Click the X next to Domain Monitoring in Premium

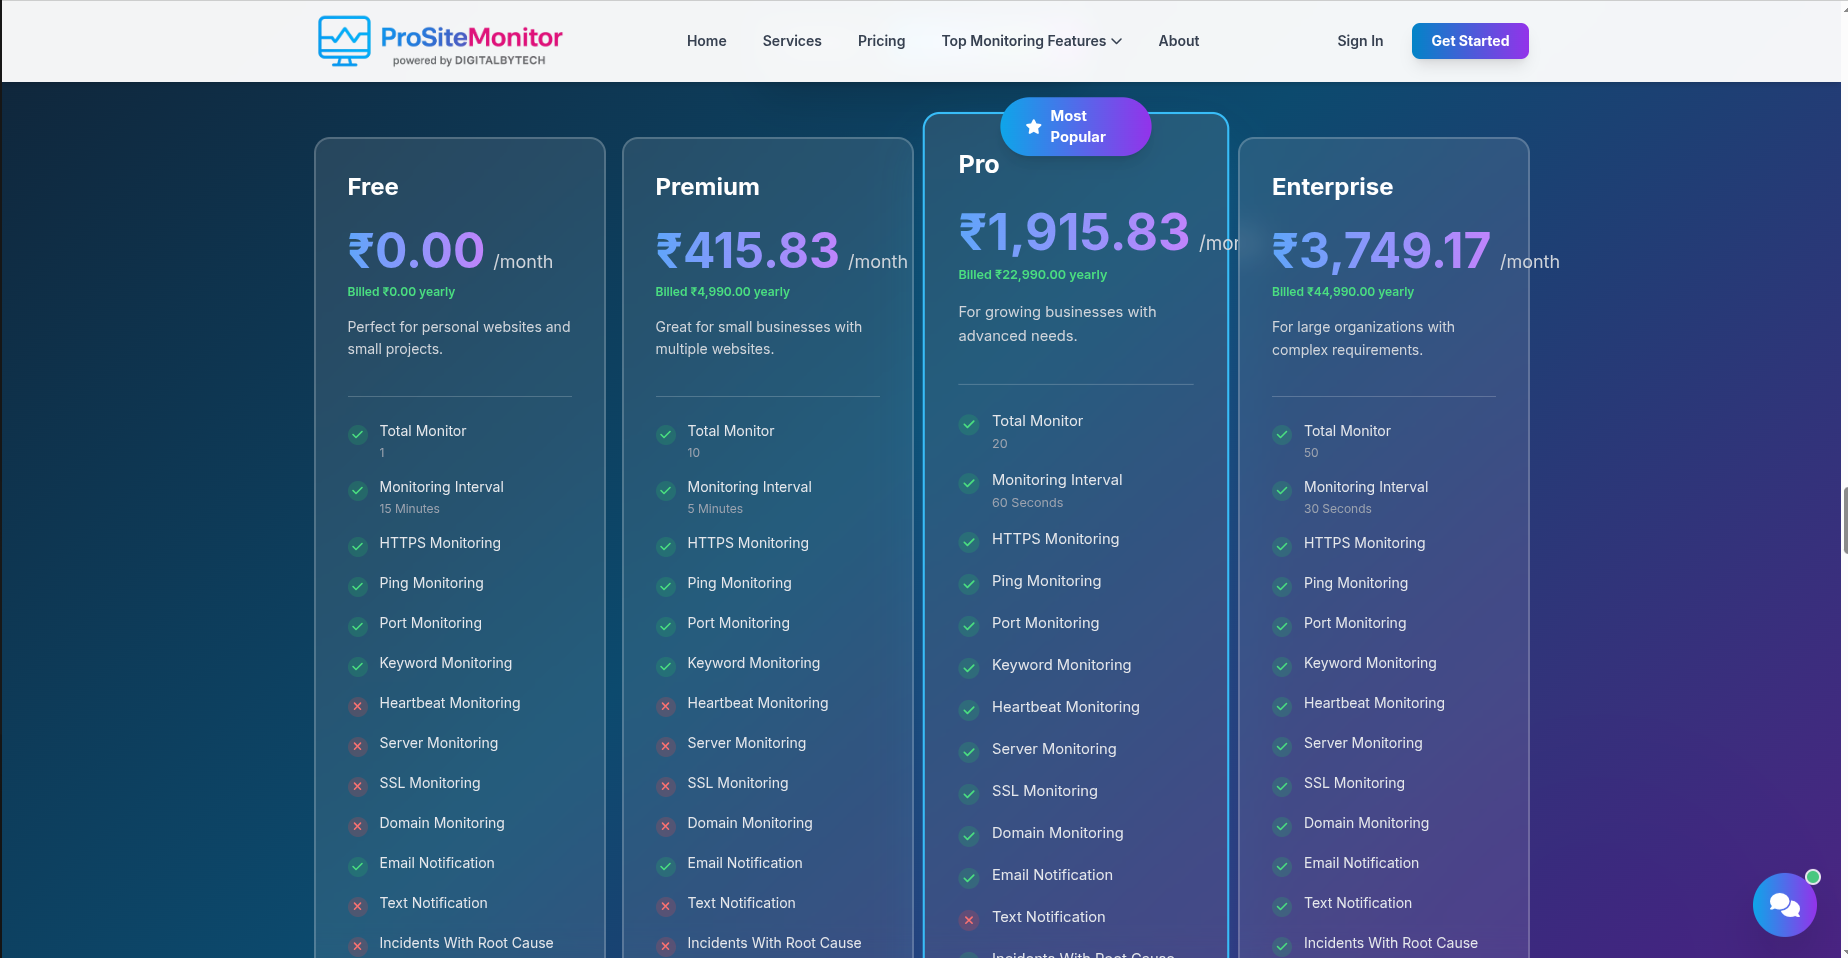point(665,826)
